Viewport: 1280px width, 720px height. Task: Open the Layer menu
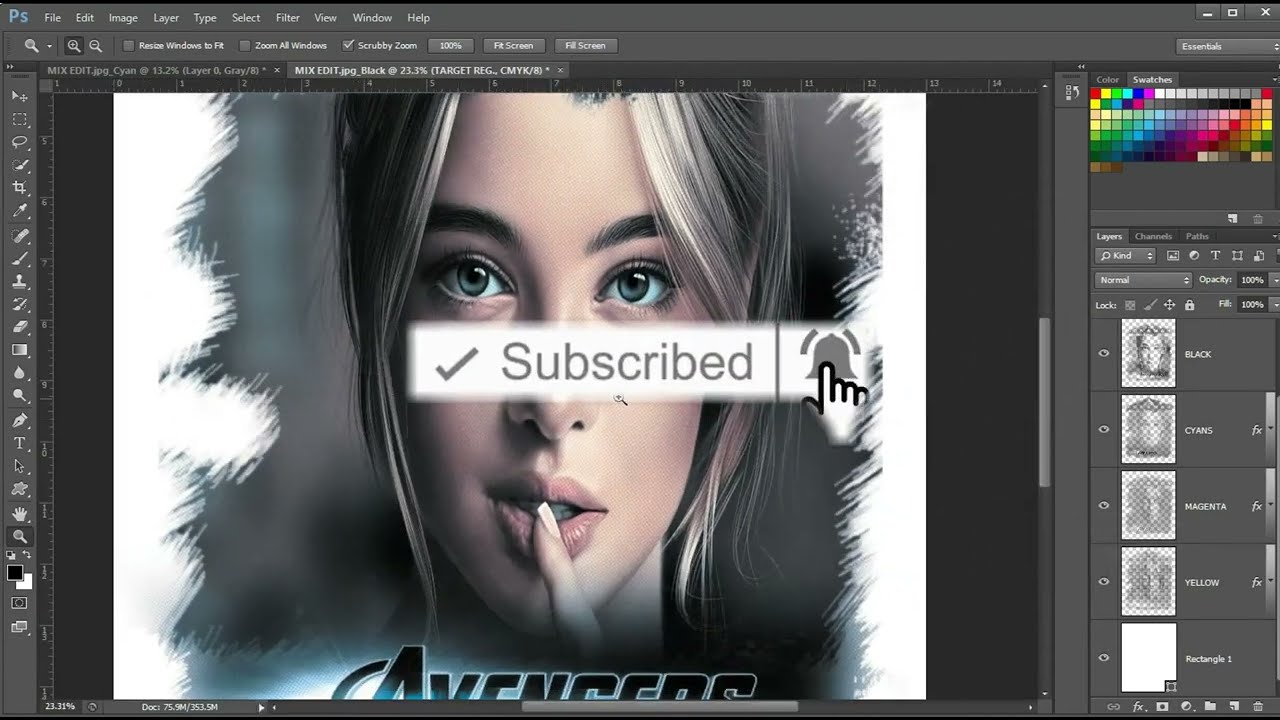click(x=166, y=18)
